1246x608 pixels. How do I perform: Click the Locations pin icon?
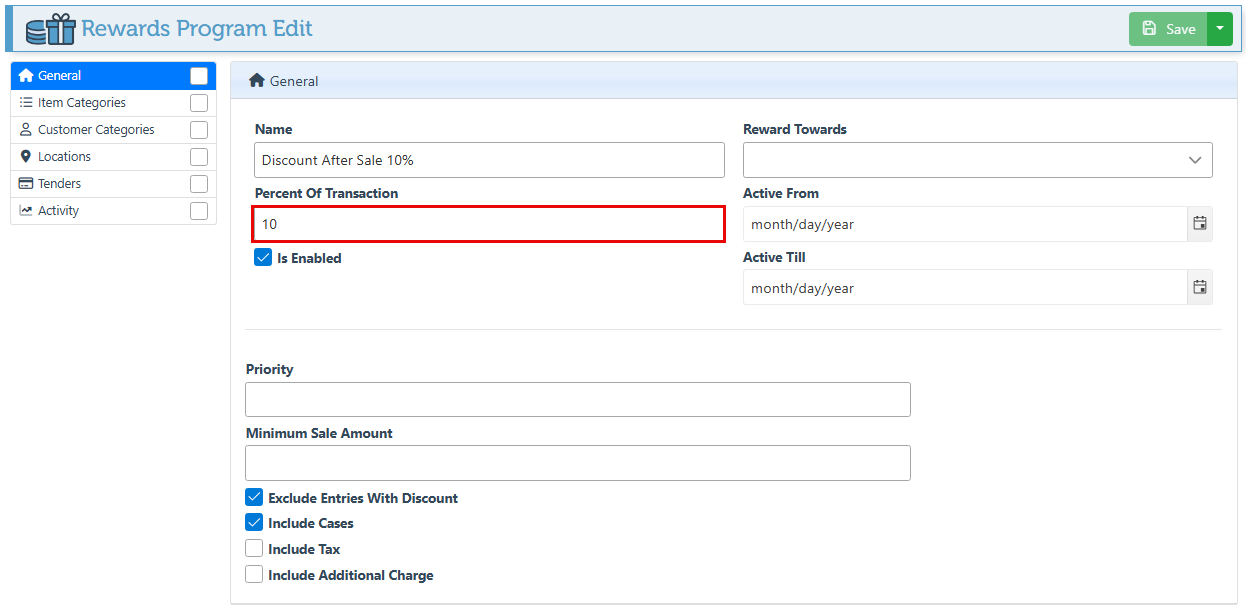click(x=26, y=156)
